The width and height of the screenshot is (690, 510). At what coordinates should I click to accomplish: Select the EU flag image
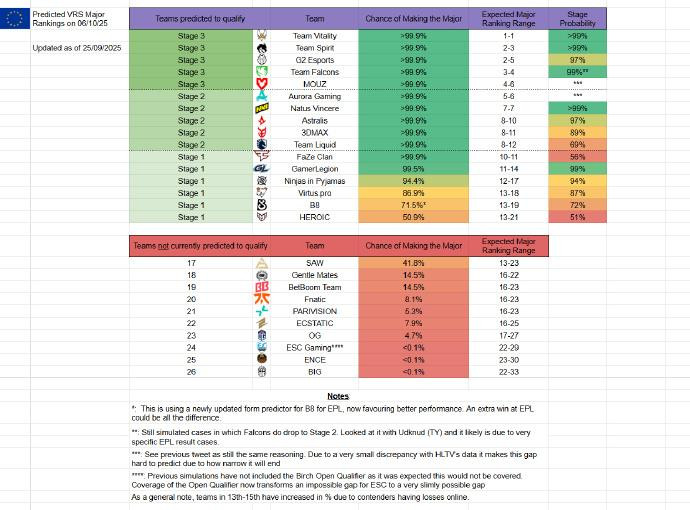15,20
